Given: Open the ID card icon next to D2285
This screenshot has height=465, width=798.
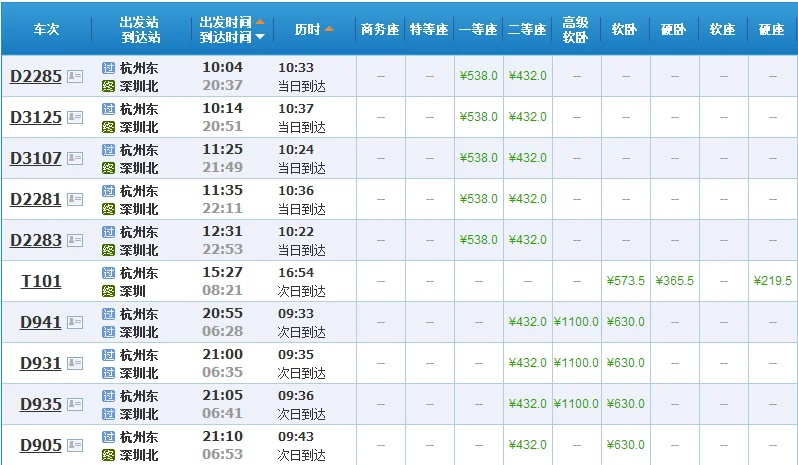Looking at the screenshot, I should pyautogui.click(x=75, y=76).
